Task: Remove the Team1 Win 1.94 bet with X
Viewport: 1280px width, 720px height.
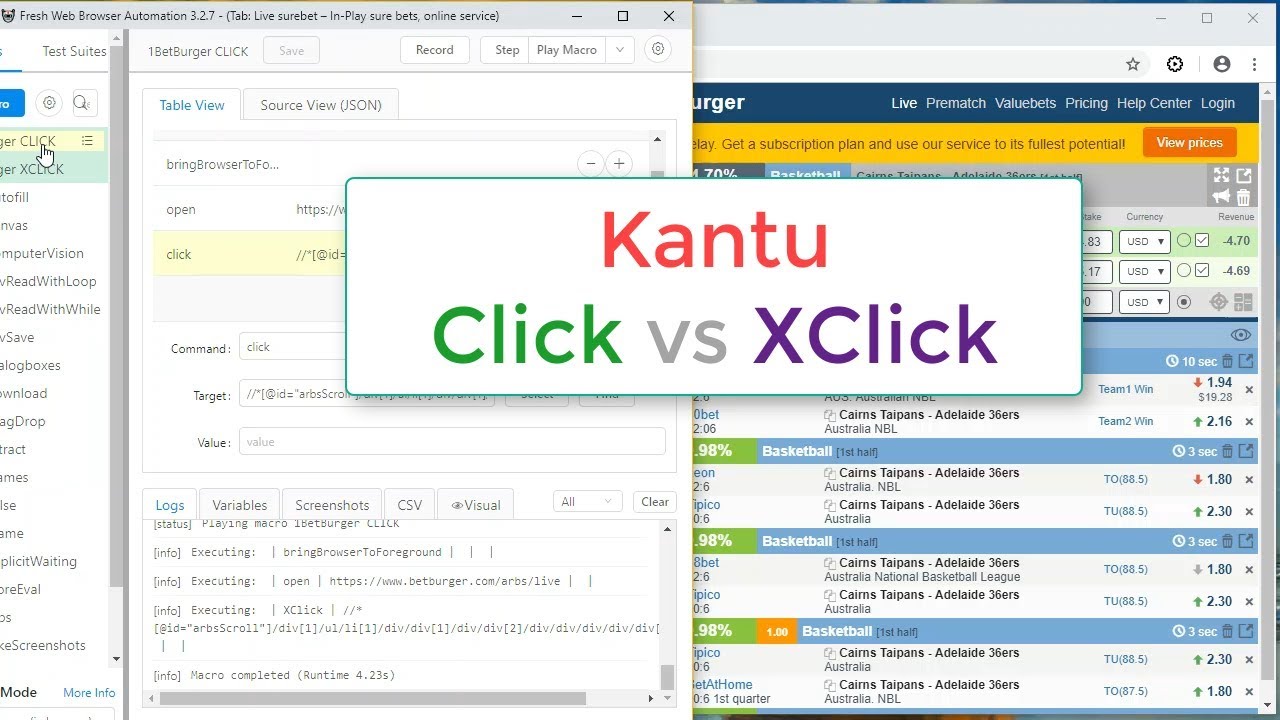Action: tap(1249, 390)
